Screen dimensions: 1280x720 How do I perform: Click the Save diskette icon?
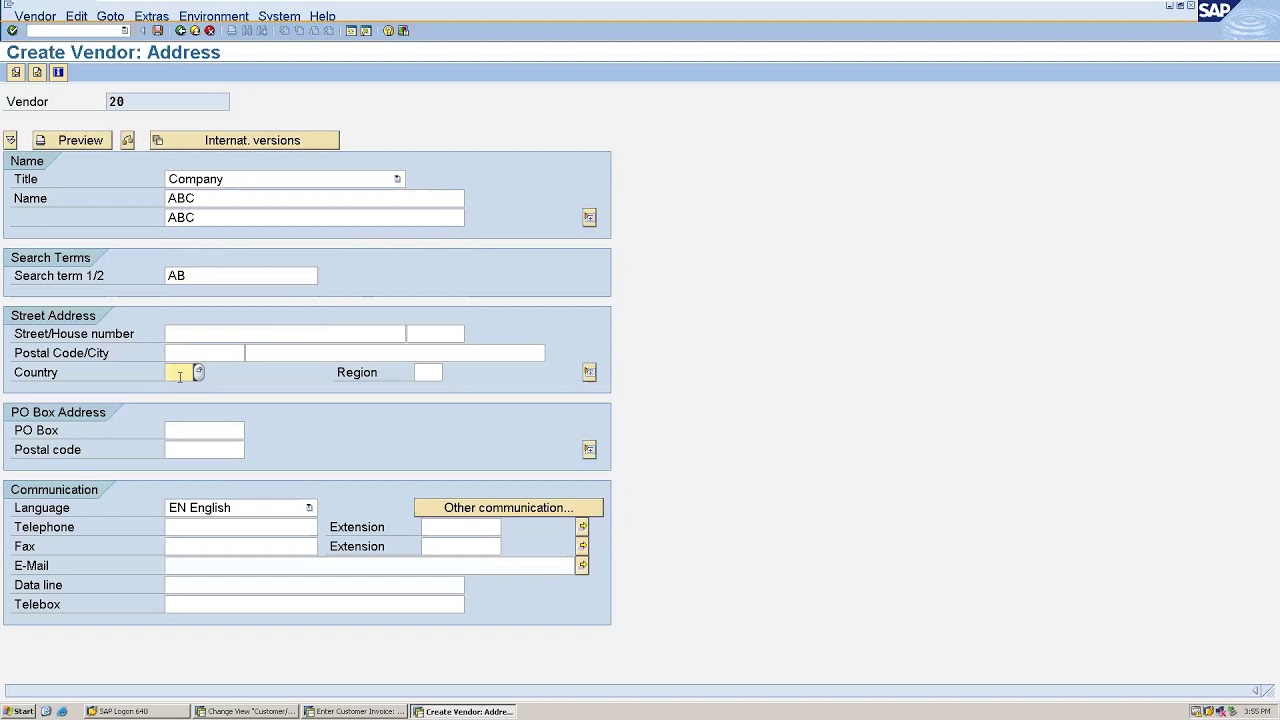coord(157,31)
